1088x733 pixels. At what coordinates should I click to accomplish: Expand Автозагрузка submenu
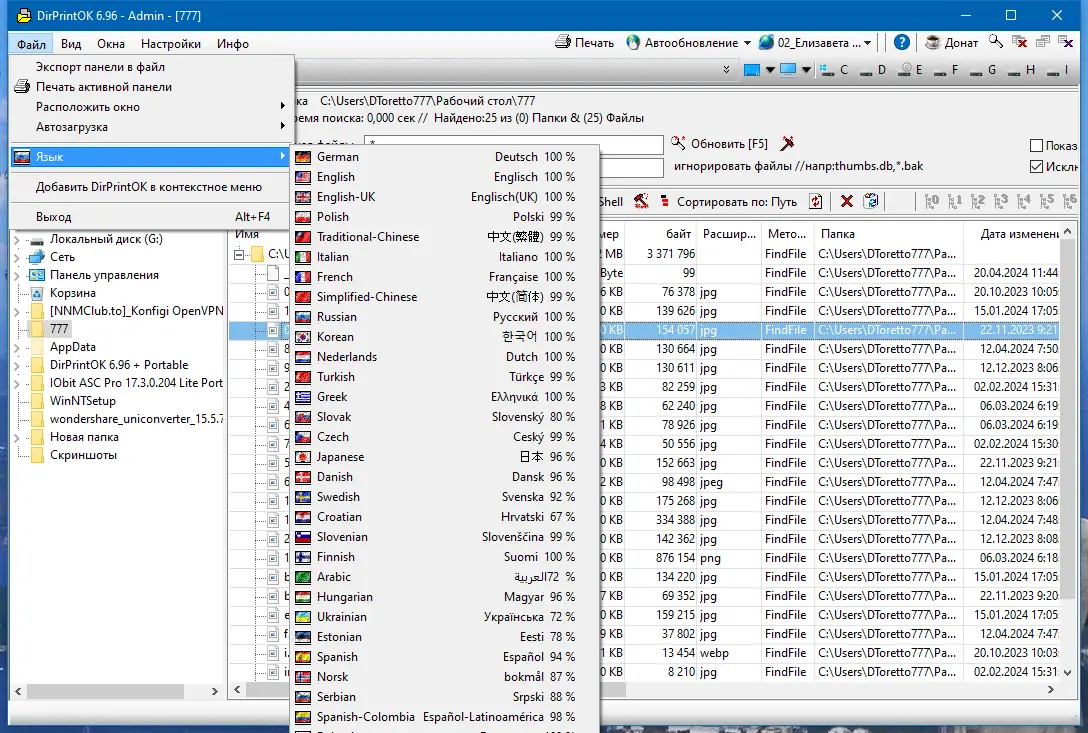click(149, 127)
